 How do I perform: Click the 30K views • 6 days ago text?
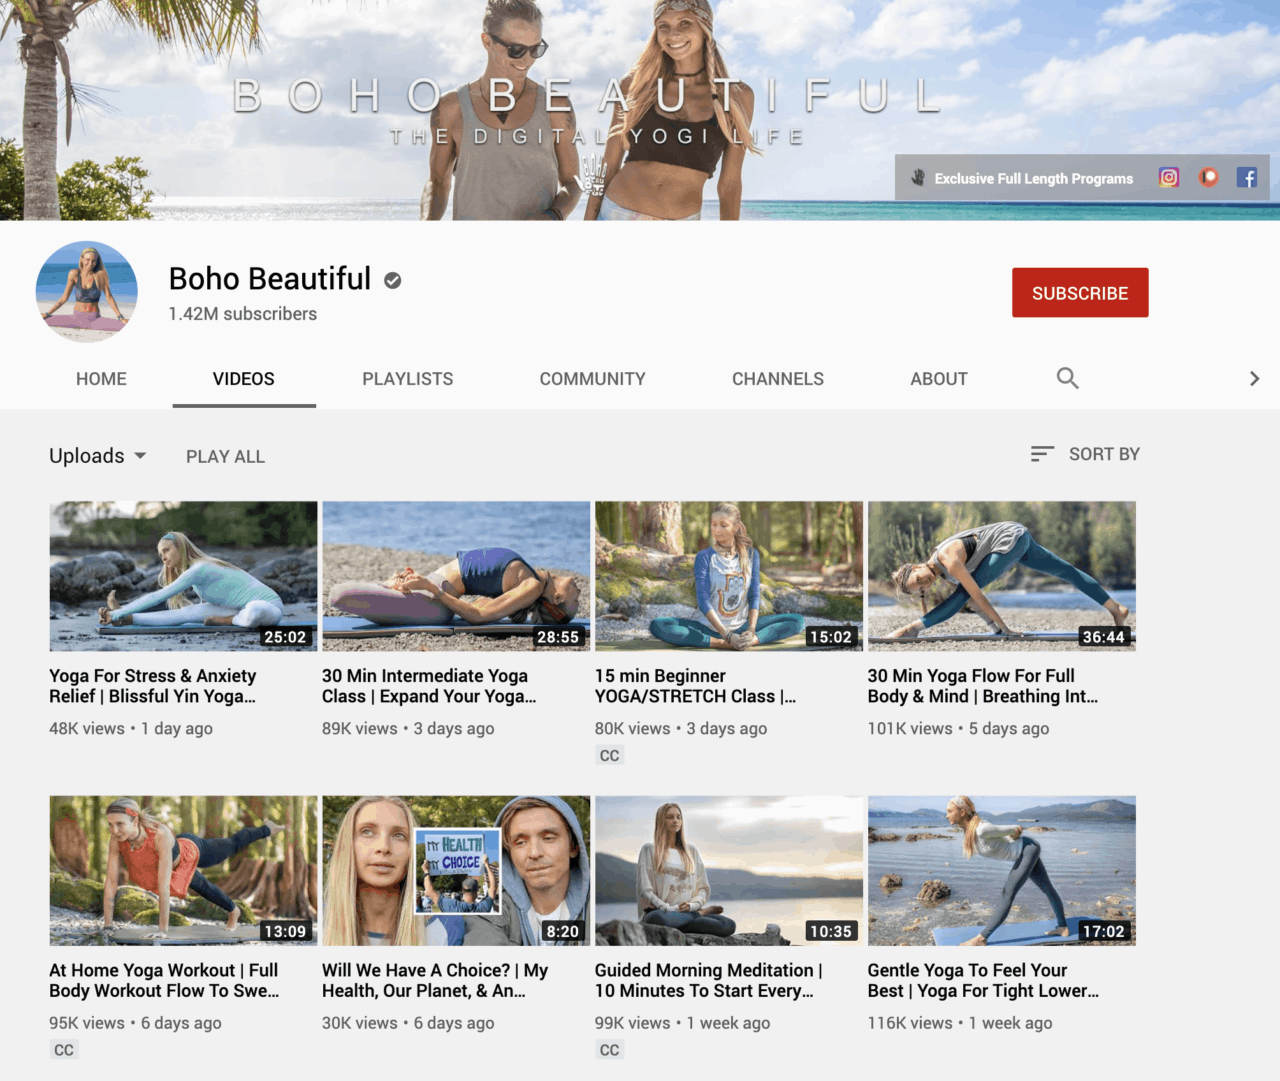[x=408, y=1023]
